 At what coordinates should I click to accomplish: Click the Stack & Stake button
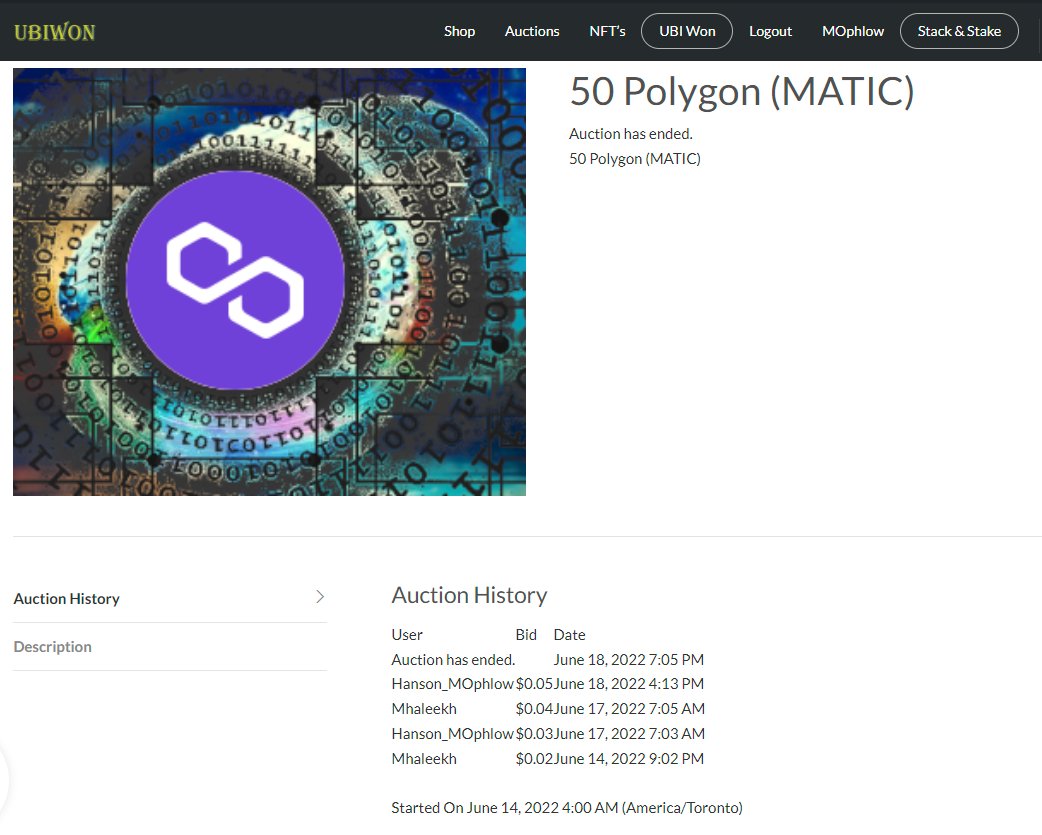coord(959,31)
